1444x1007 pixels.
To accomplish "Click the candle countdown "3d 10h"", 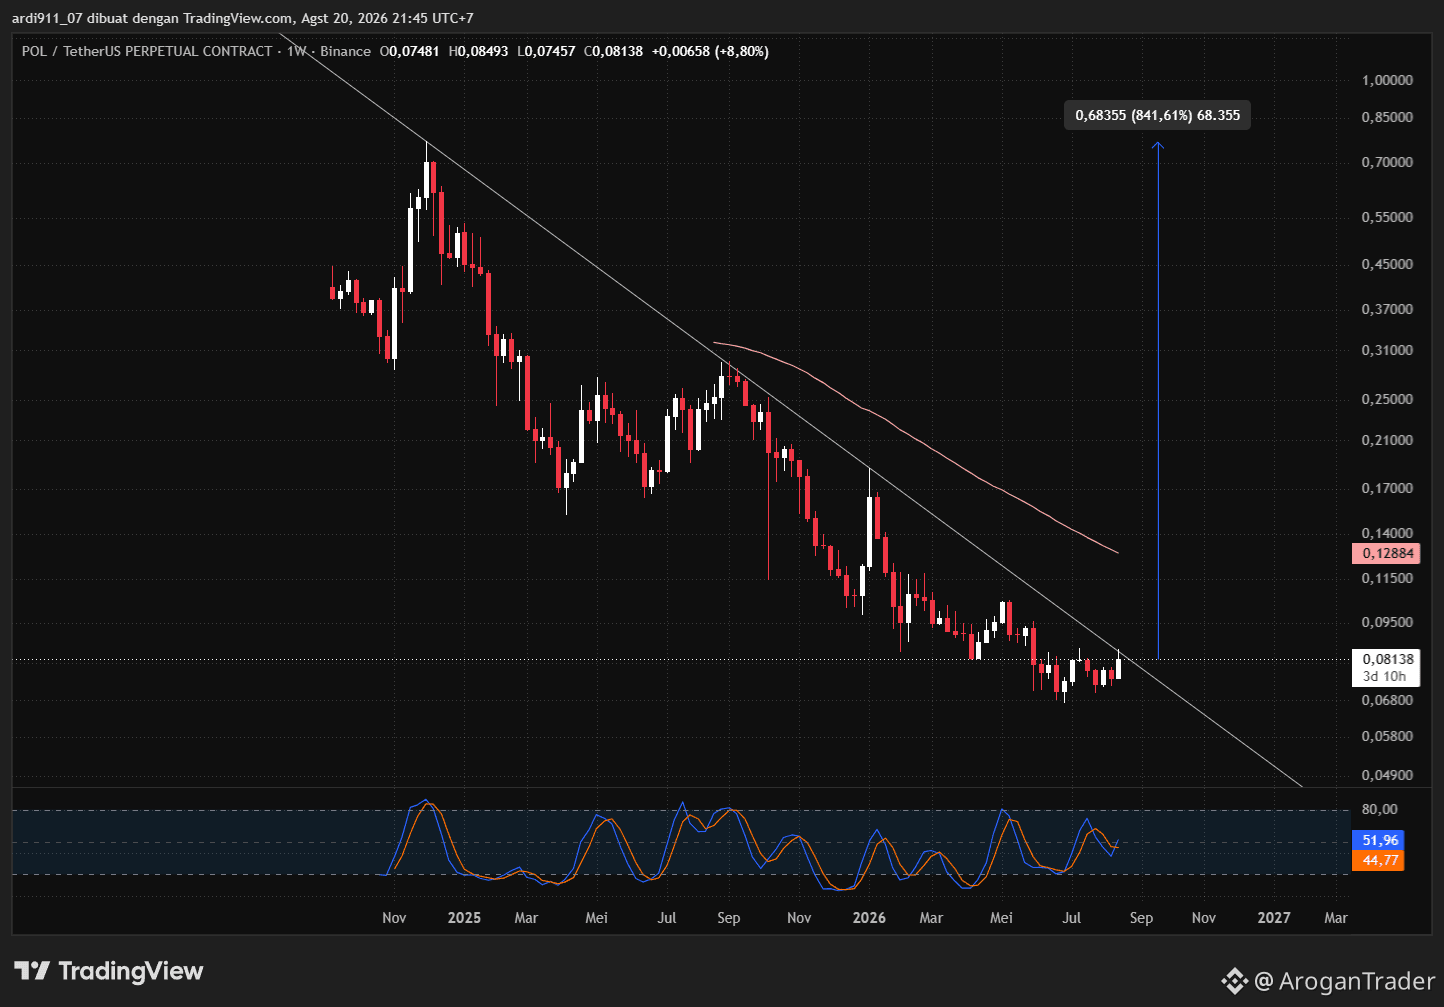I will click(1385, 677).
